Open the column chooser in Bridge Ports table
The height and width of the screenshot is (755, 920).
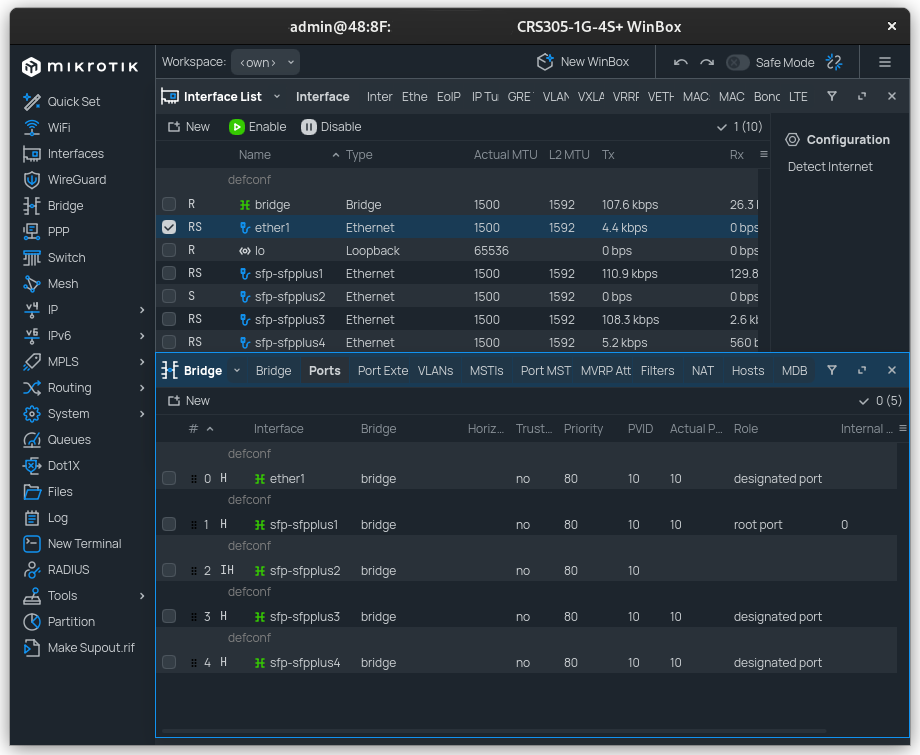(903, 429)
